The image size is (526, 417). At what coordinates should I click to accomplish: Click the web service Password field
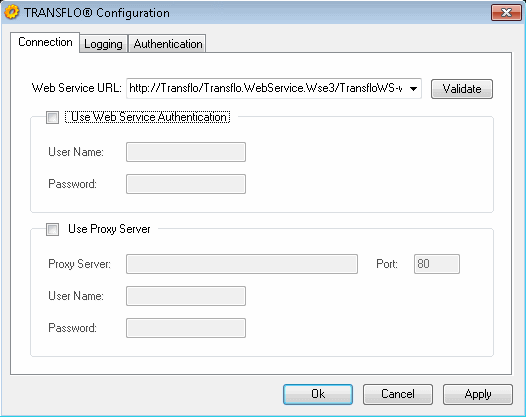point(186,184)
